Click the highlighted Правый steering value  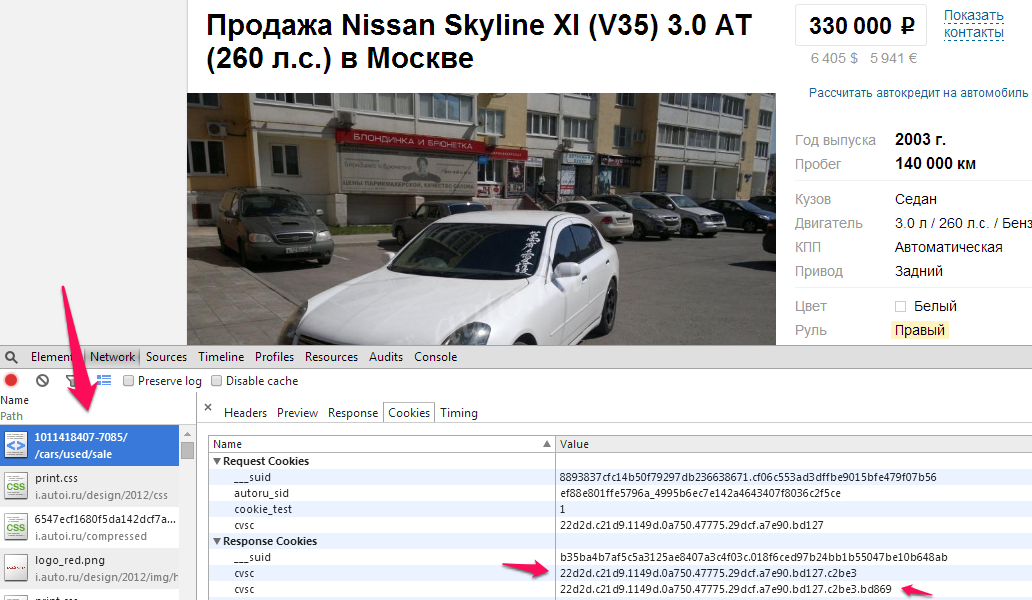[x=919, y=330]
